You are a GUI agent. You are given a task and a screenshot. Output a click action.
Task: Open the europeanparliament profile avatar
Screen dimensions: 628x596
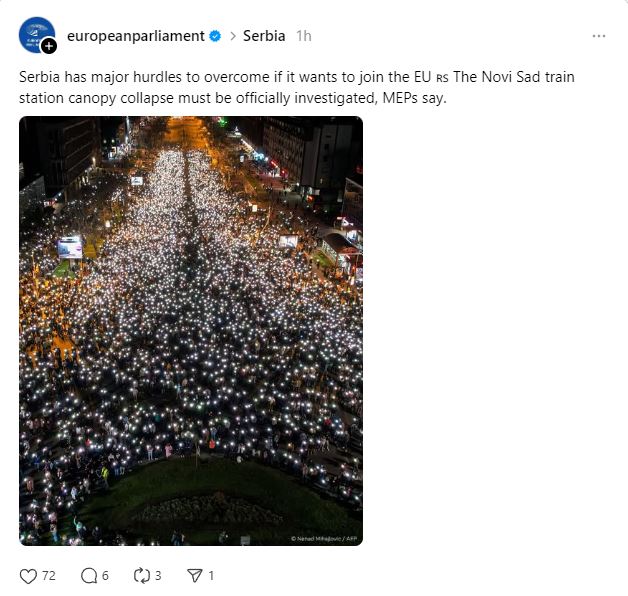click(x=36, y=35)
